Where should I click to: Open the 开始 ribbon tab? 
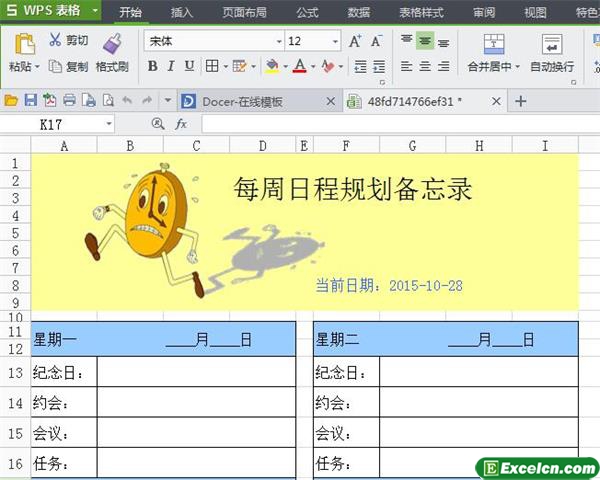[130, 12]
